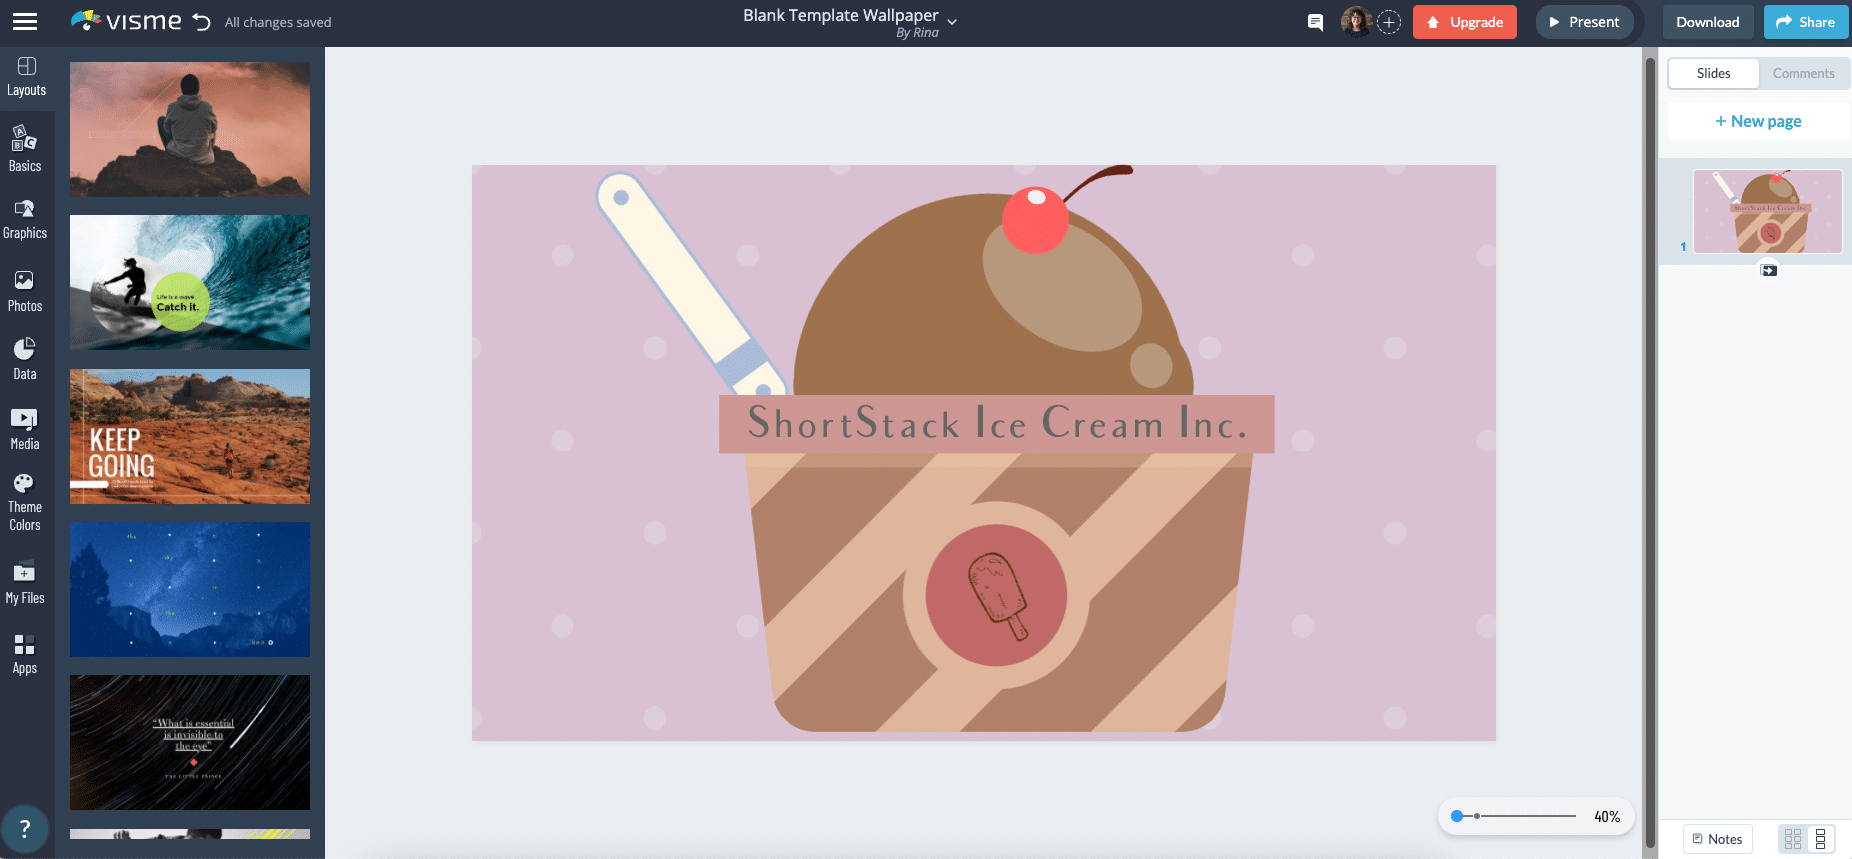
Task: Open Photos panel in sidebar
Action: pyautogui.click(x=25, y=291)
